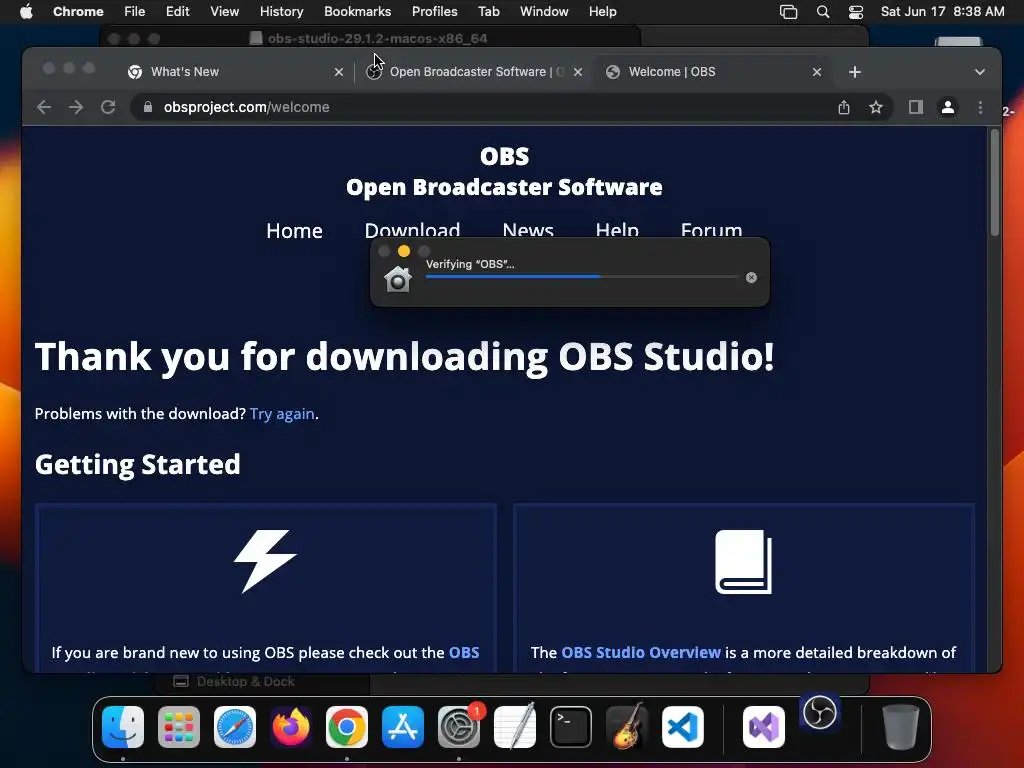Image resolution: width=1024 pixels, height=768 pixels.
Task: Expand the tab search chevron
Action: point(980,72)
